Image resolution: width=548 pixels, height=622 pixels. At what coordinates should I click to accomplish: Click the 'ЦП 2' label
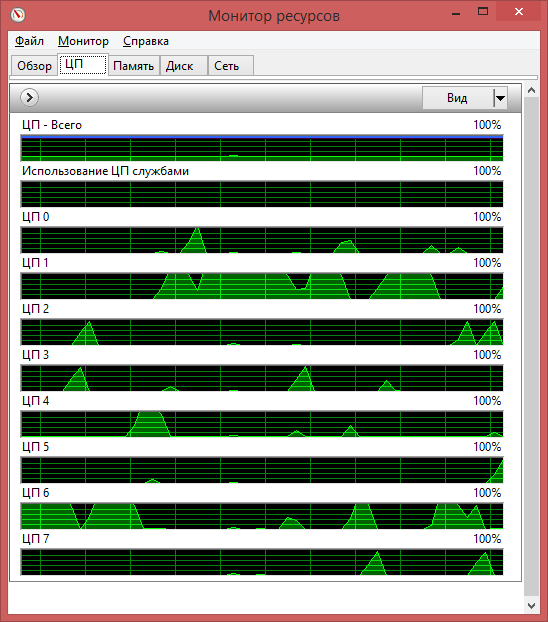coord(35,309)
